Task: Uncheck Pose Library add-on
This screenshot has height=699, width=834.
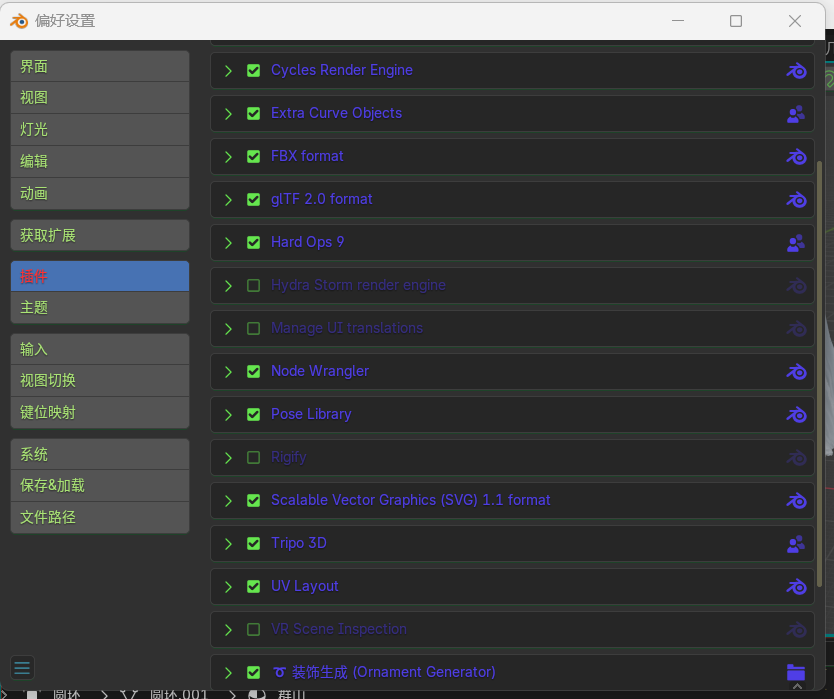Action: (254, 414)
